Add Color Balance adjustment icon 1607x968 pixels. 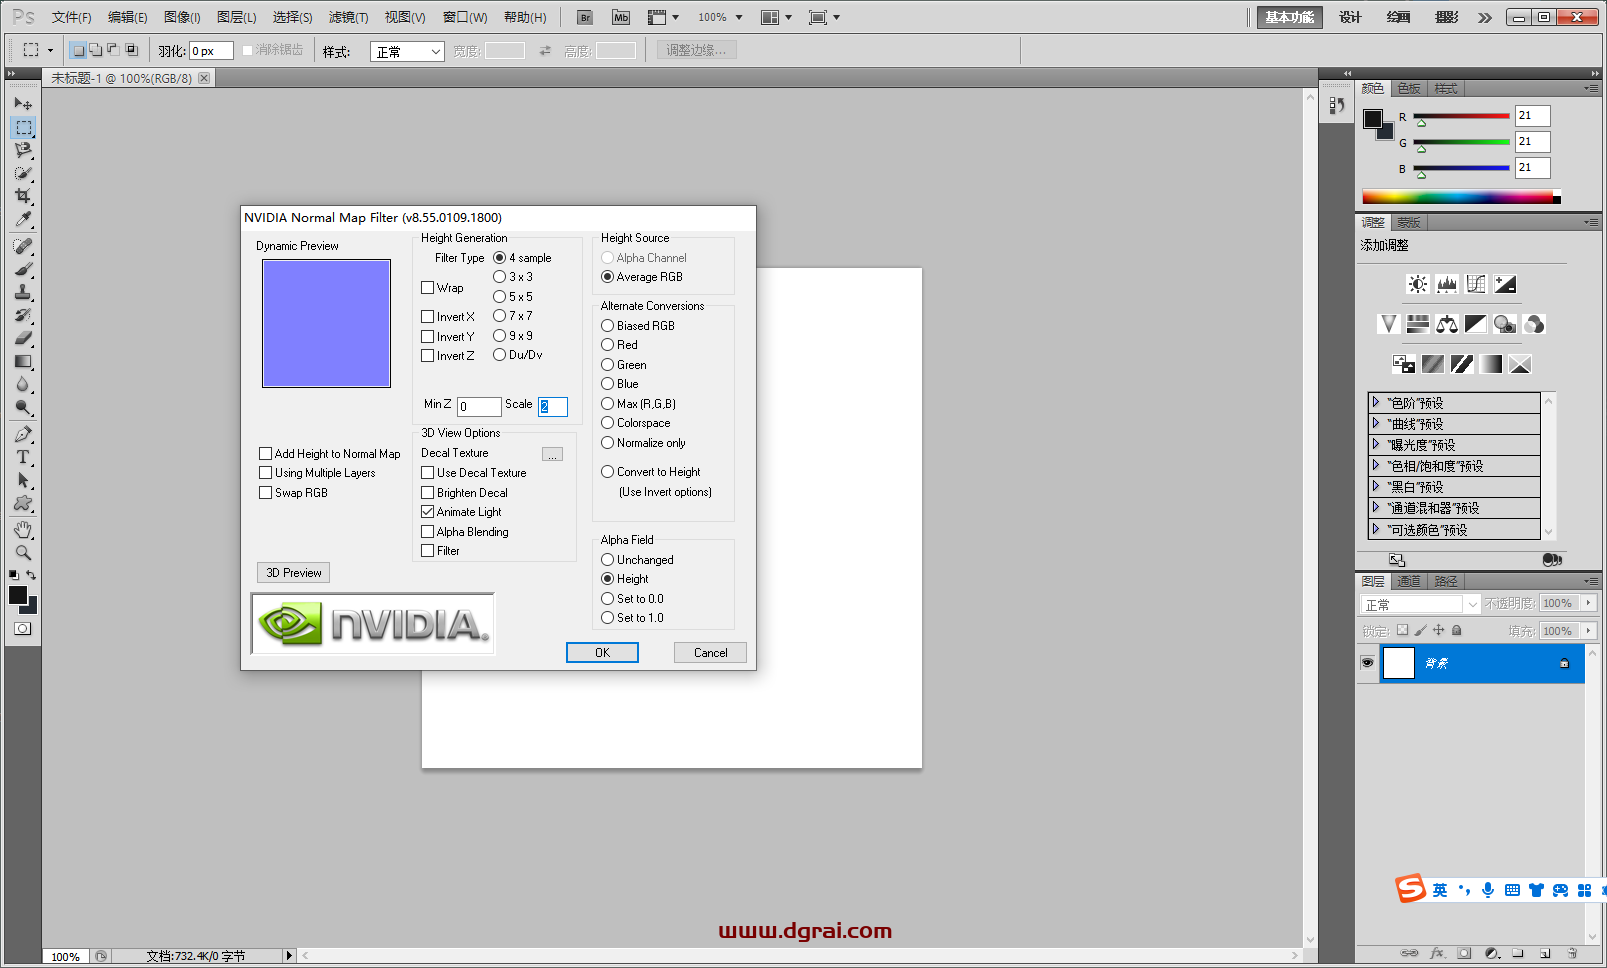click(1447, 324)
